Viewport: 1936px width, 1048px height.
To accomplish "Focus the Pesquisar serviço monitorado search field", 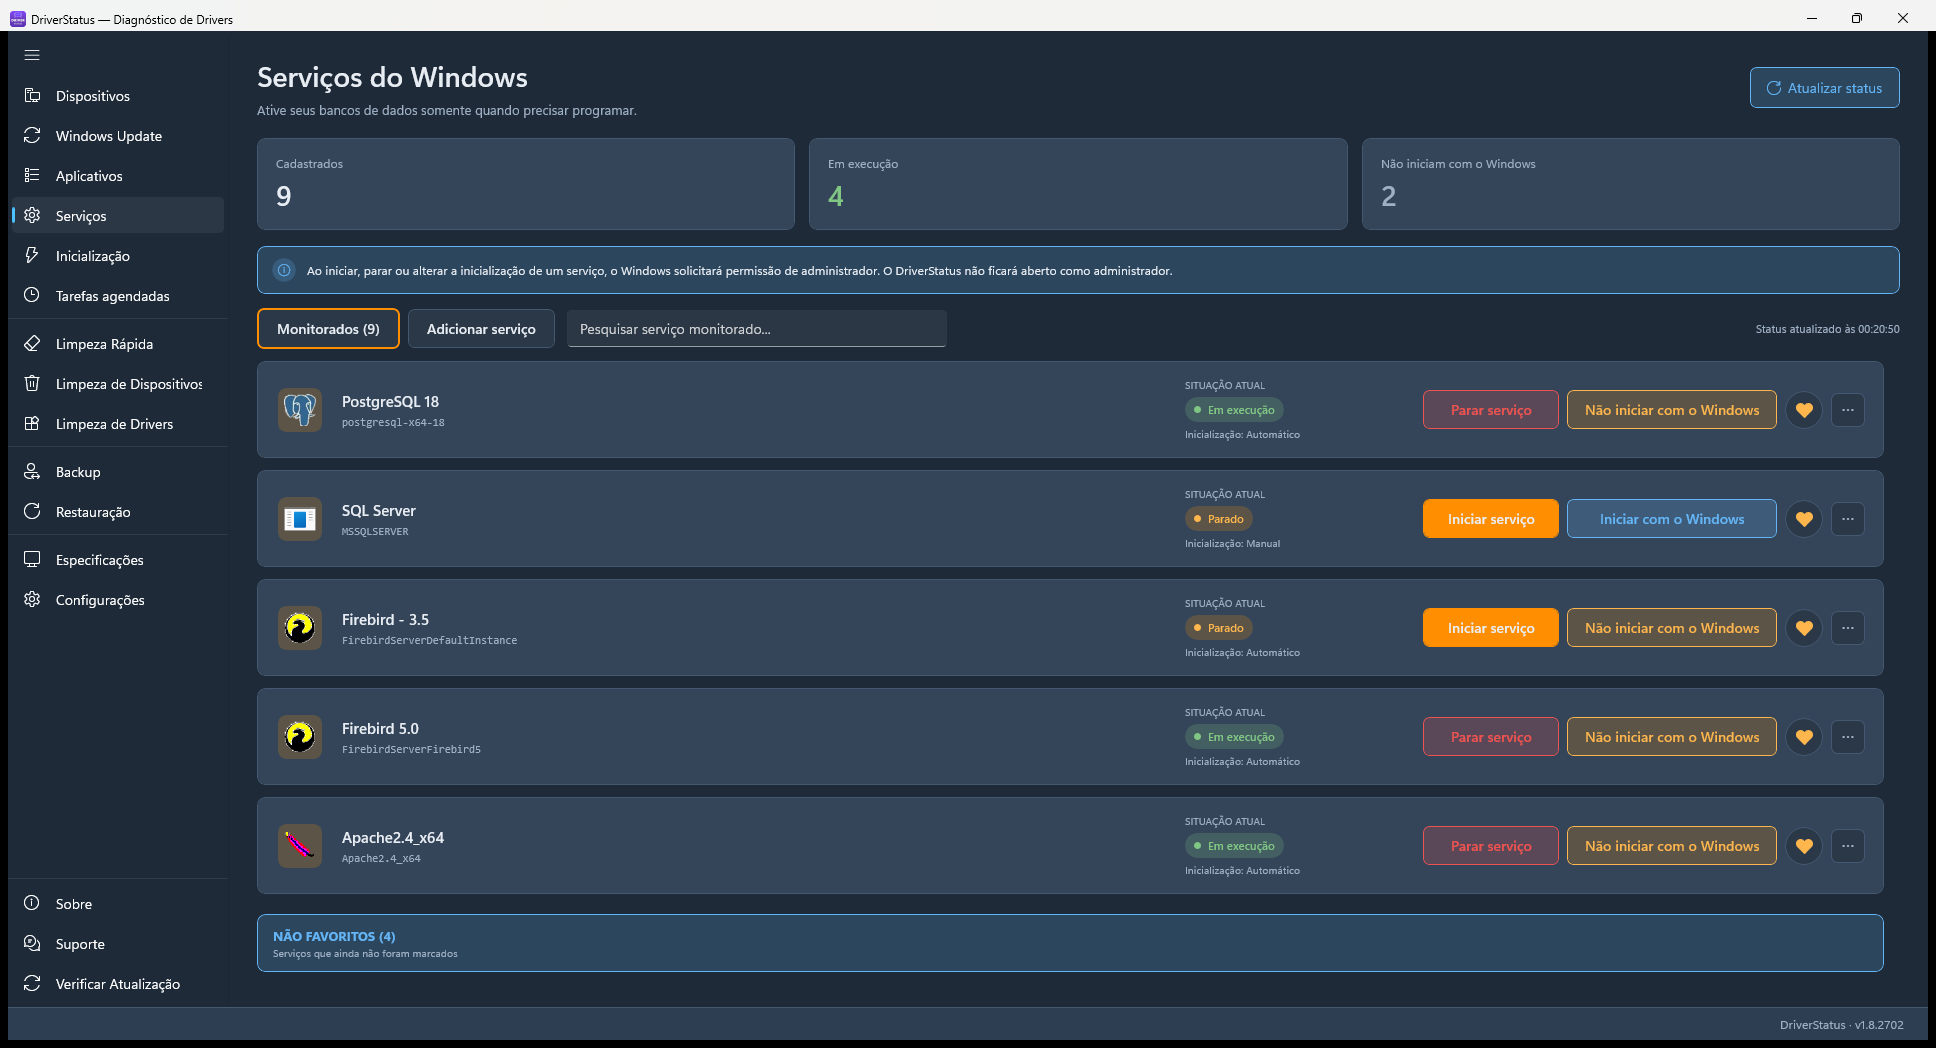I will pyautogui.click(x=756, y=329).
